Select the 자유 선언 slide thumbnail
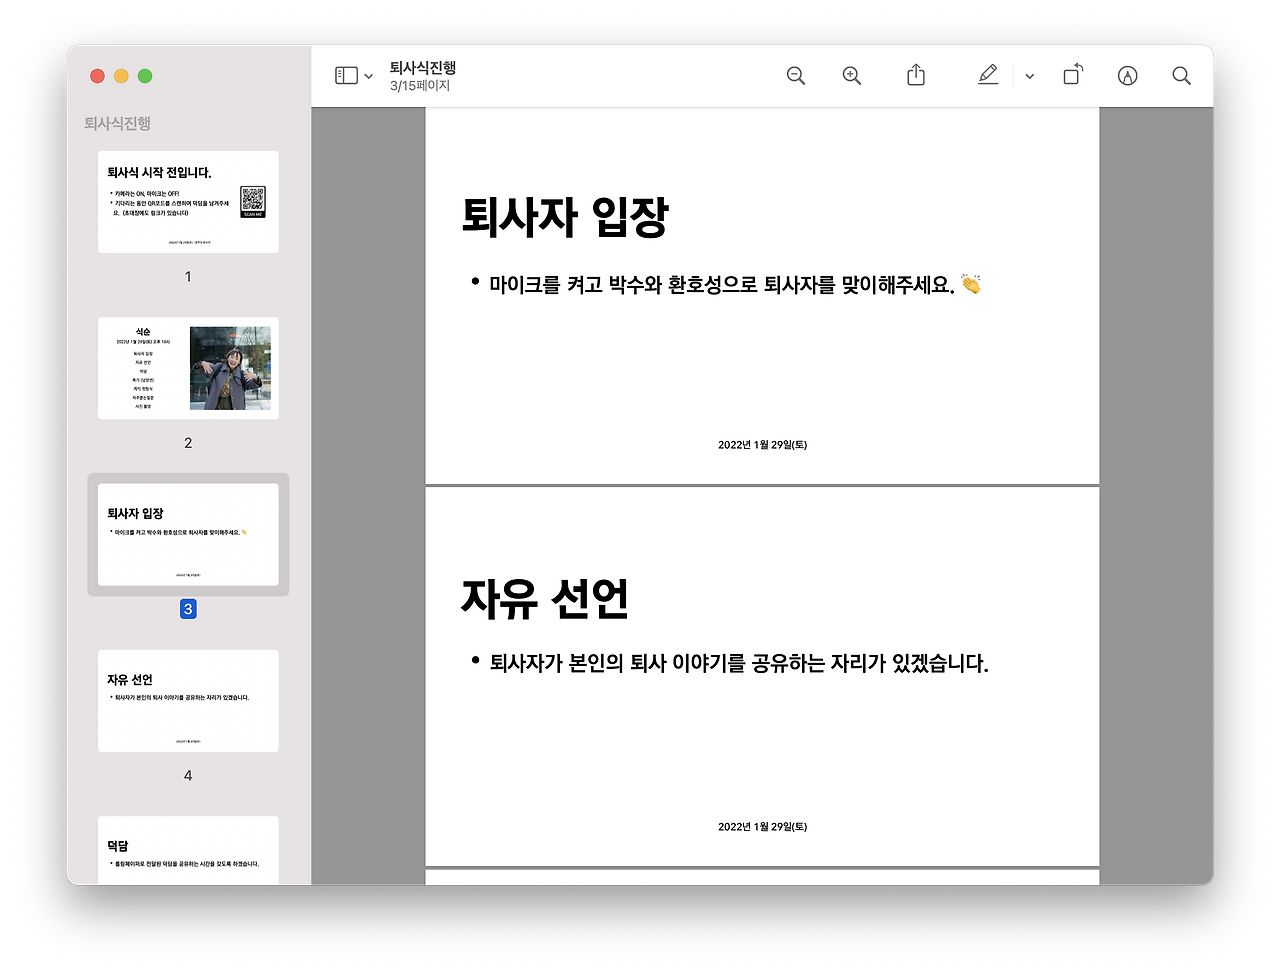Image resolution: width=1280 pixels, height=973 pixels. (x=188, y=700)
